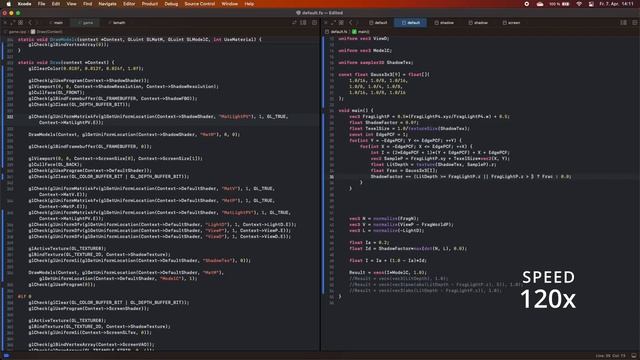Go back in left editor history

coord(30,23)
